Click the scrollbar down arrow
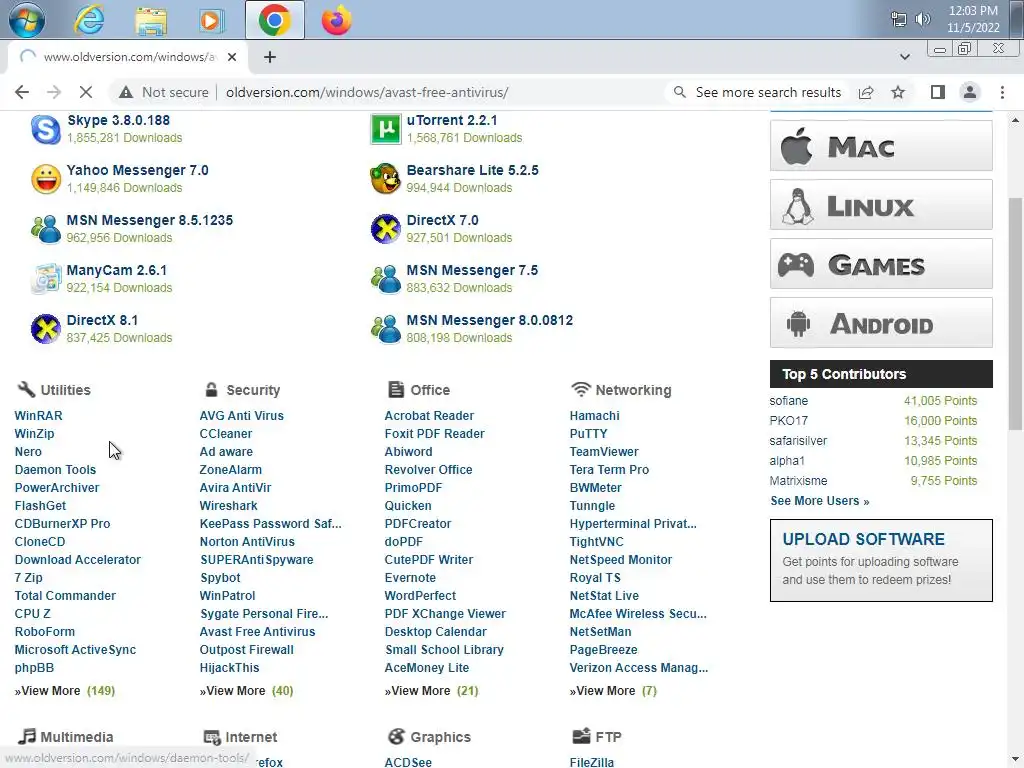 click(x=1014, y=759)
